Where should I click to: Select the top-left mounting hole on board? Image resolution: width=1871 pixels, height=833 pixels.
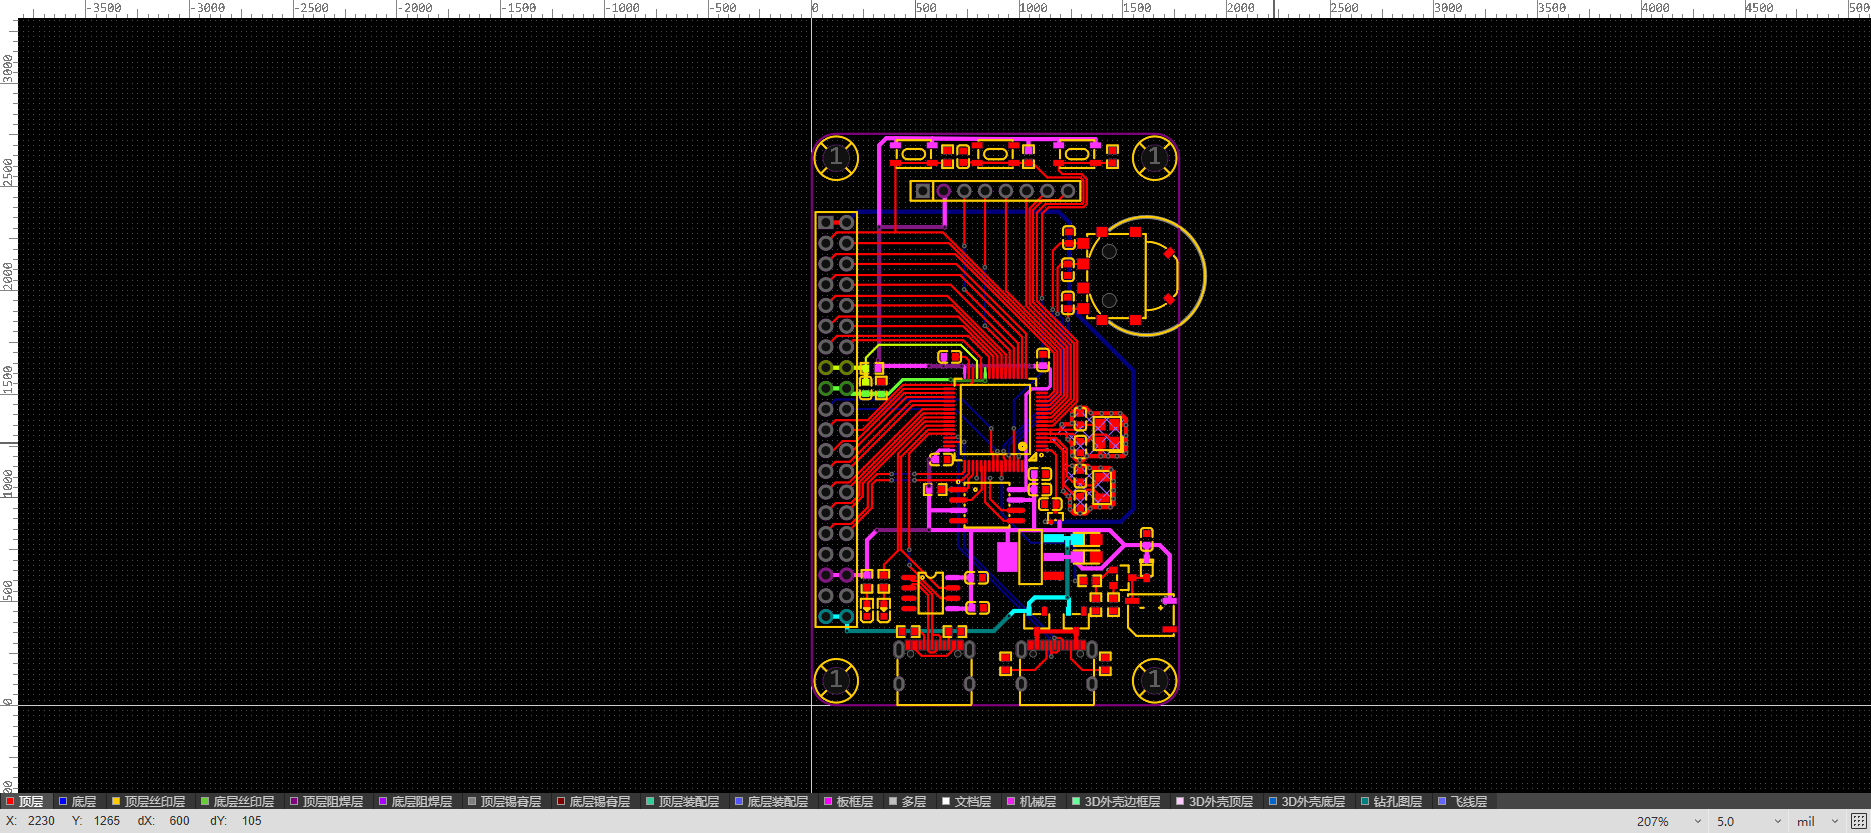(x=836, y=157)
